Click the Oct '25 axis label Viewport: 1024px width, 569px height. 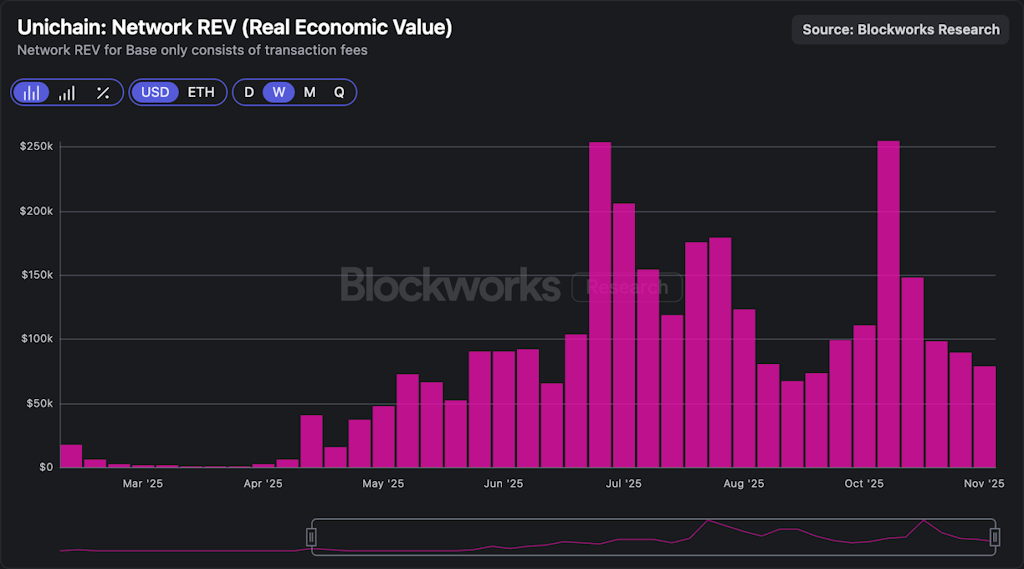(x=863, y=483)
